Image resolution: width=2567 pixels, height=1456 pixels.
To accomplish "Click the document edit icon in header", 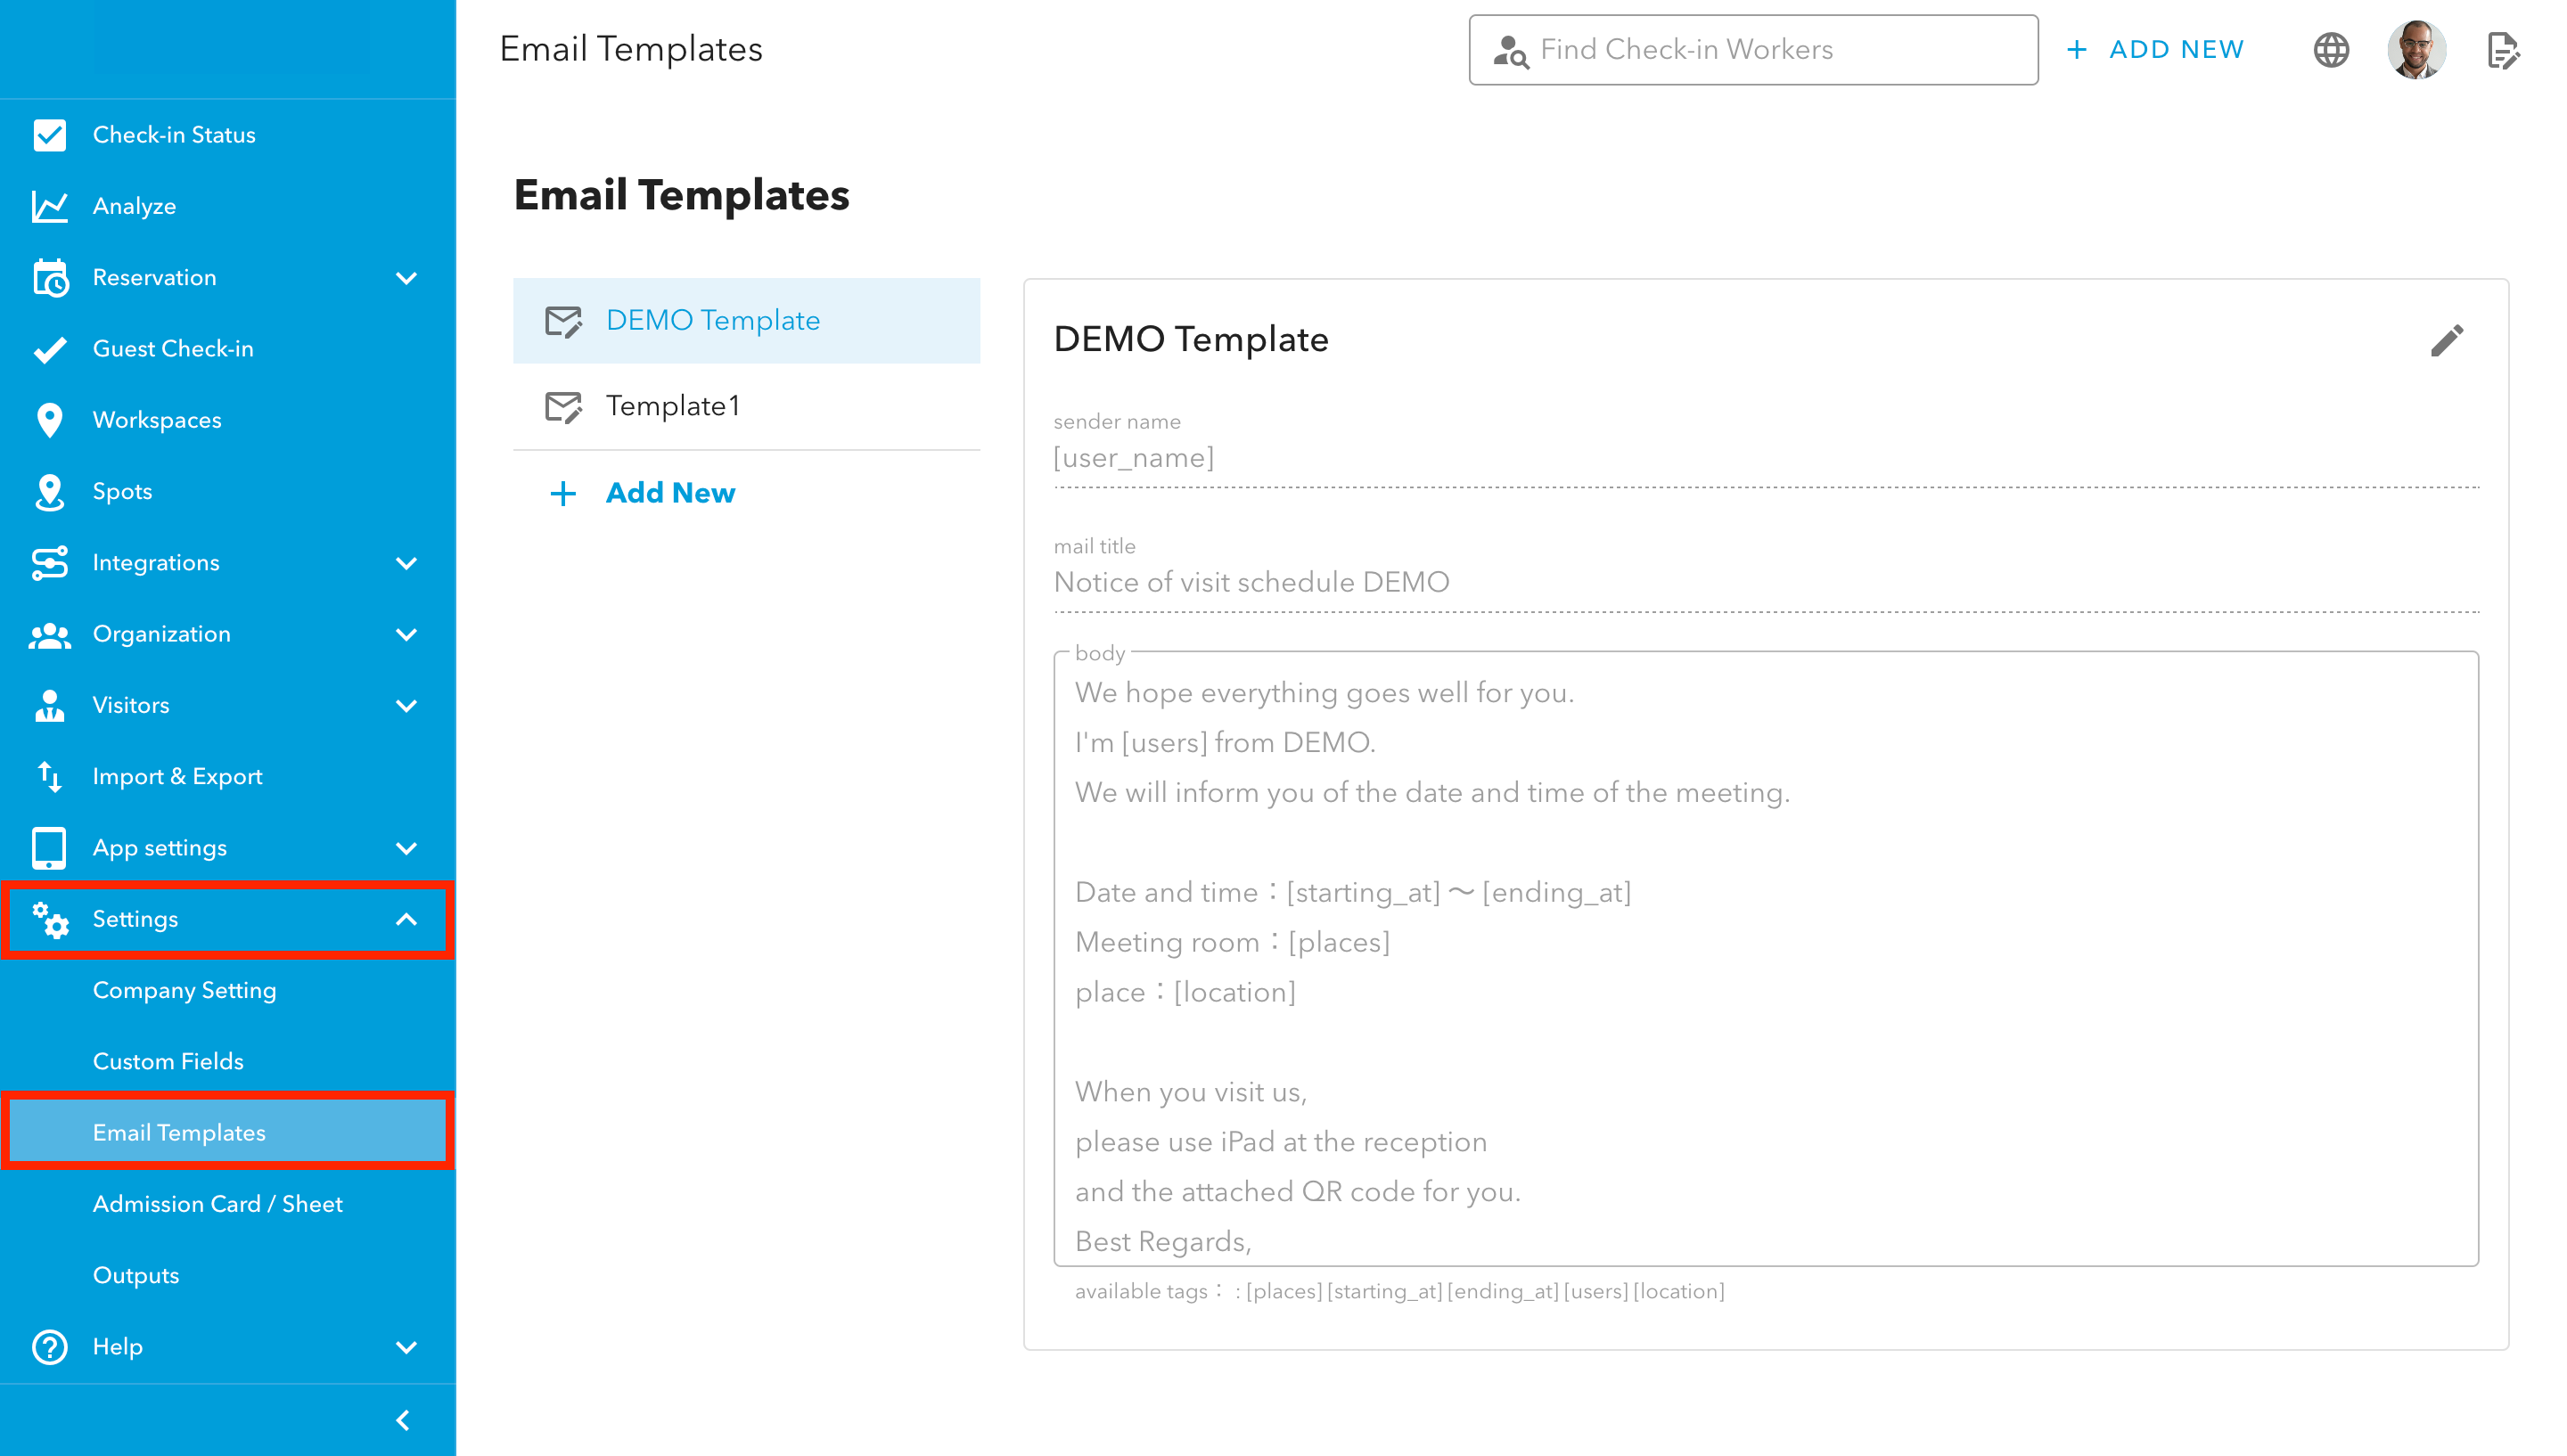I will [x=2502, y=50].
